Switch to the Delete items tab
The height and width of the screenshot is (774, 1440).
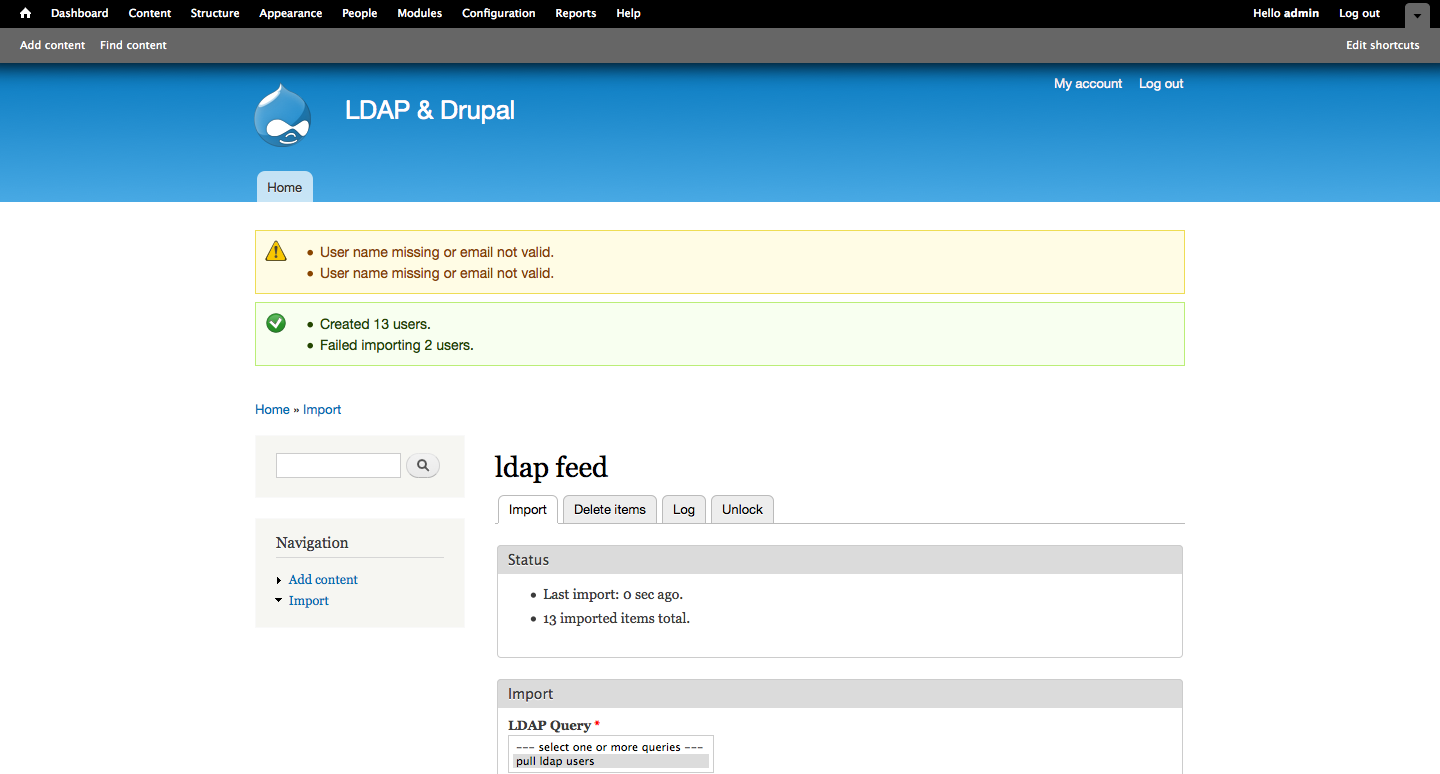click(610, 509)
